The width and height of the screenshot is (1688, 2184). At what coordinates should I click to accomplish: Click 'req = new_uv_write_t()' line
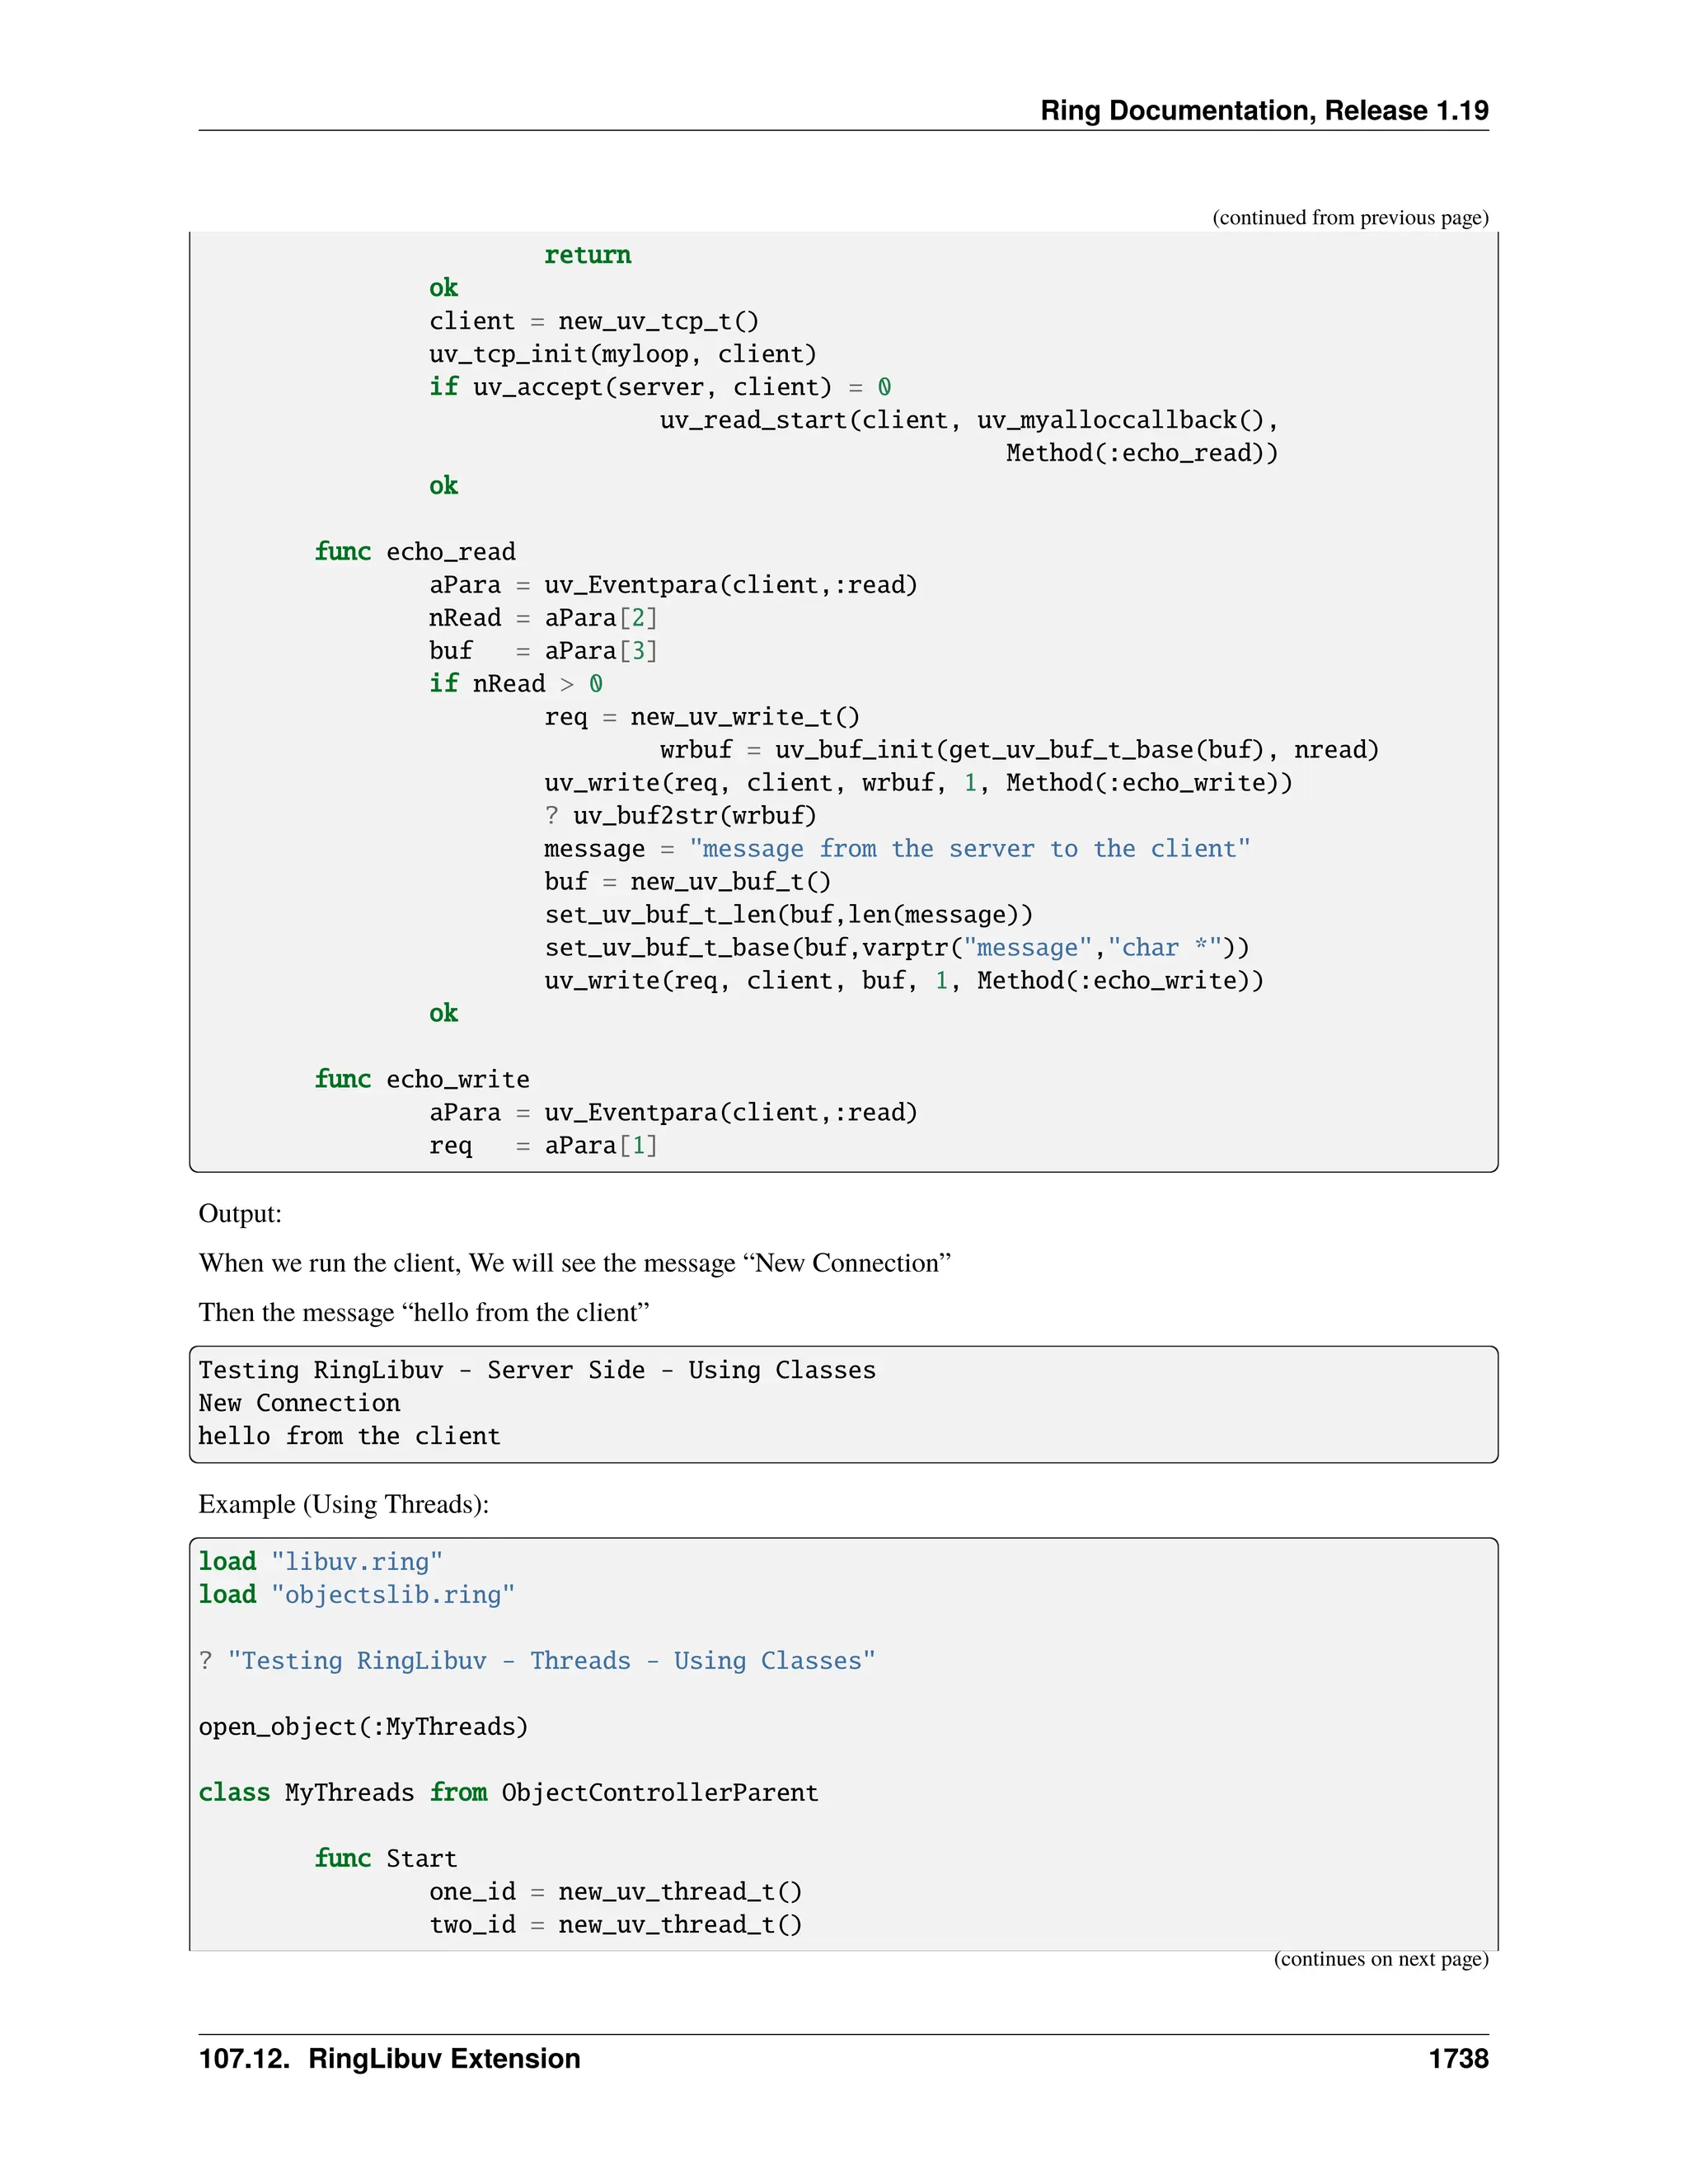click(702, 717)
